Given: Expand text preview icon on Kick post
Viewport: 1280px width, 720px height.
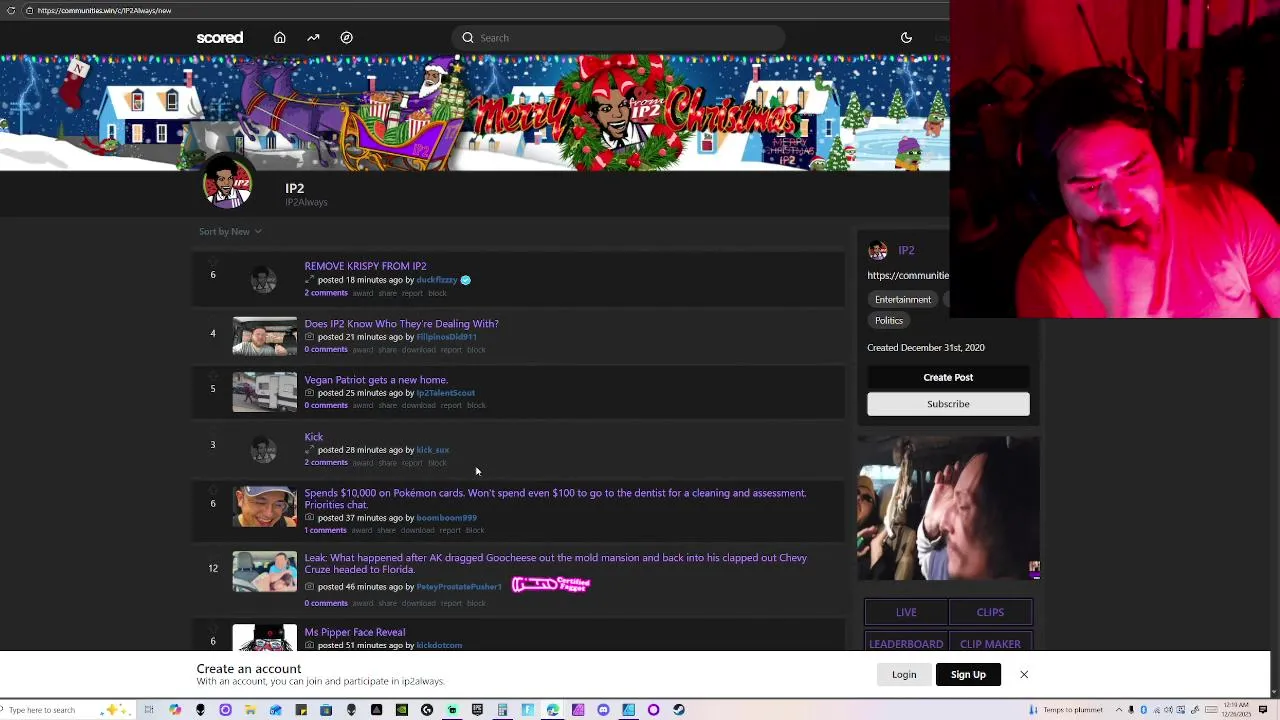Looking at the screenshot, I should coord(309,450).
